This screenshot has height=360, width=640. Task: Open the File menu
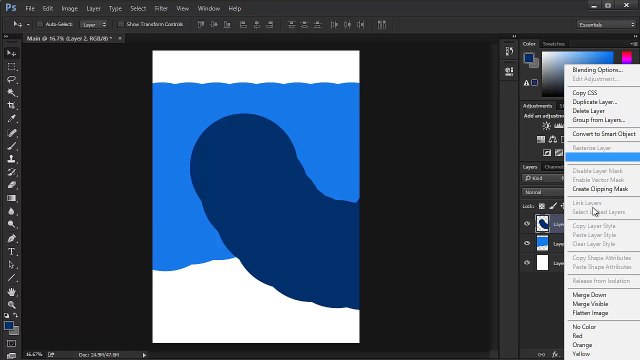[30, 8]
